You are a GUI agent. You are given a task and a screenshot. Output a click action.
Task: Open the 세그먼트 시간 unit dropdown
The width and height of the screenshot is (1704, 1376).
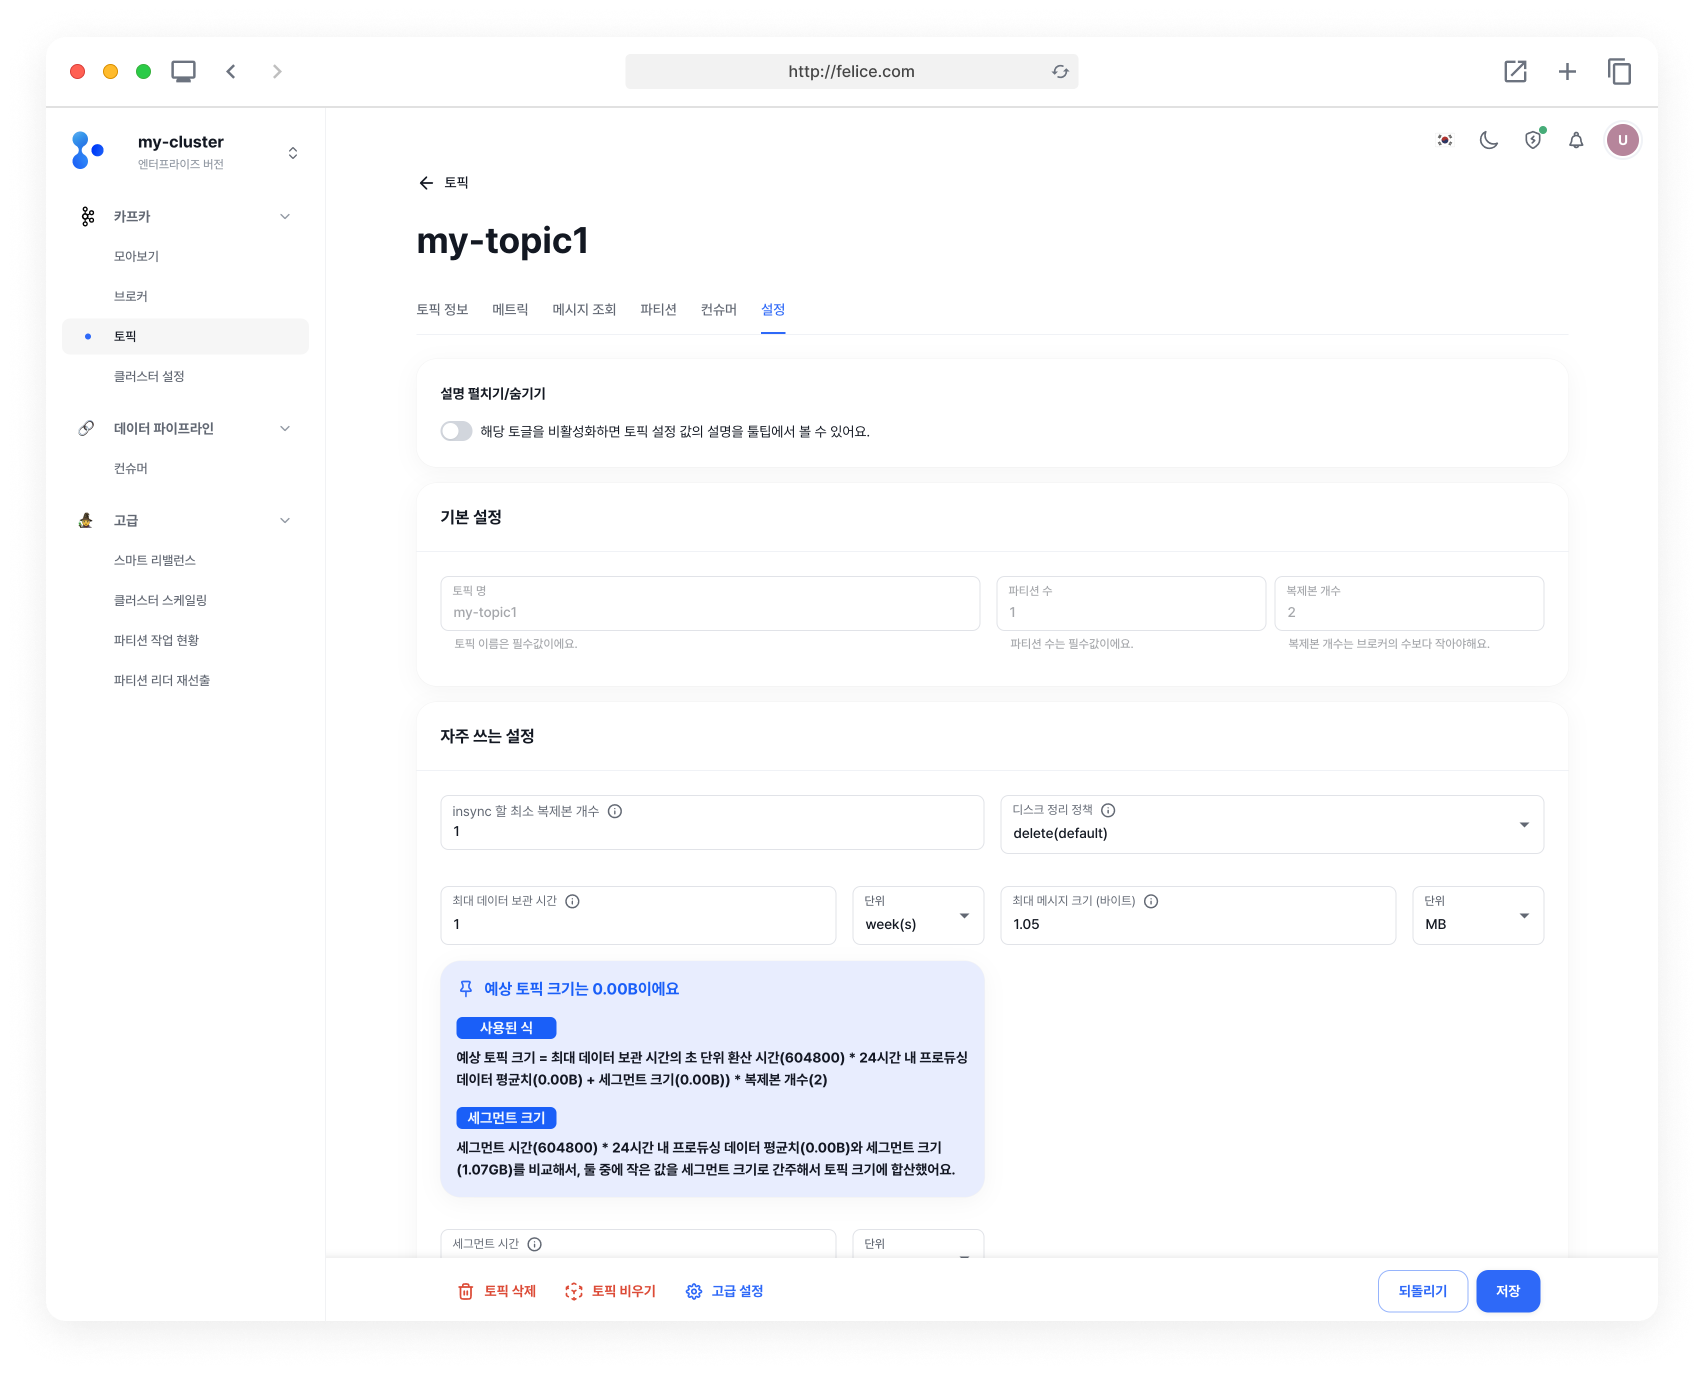(x=918, y=1244)
